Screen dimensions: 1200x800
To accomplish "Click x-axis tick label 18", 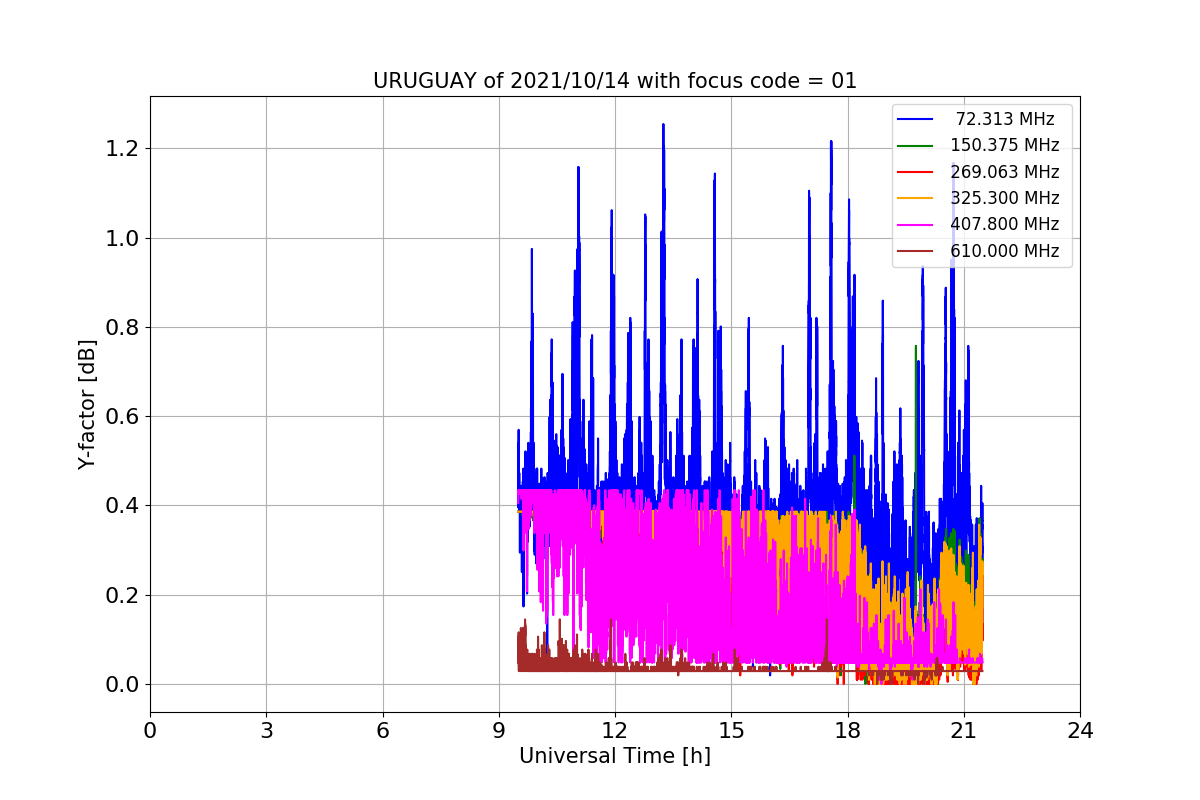I will 848,731.
